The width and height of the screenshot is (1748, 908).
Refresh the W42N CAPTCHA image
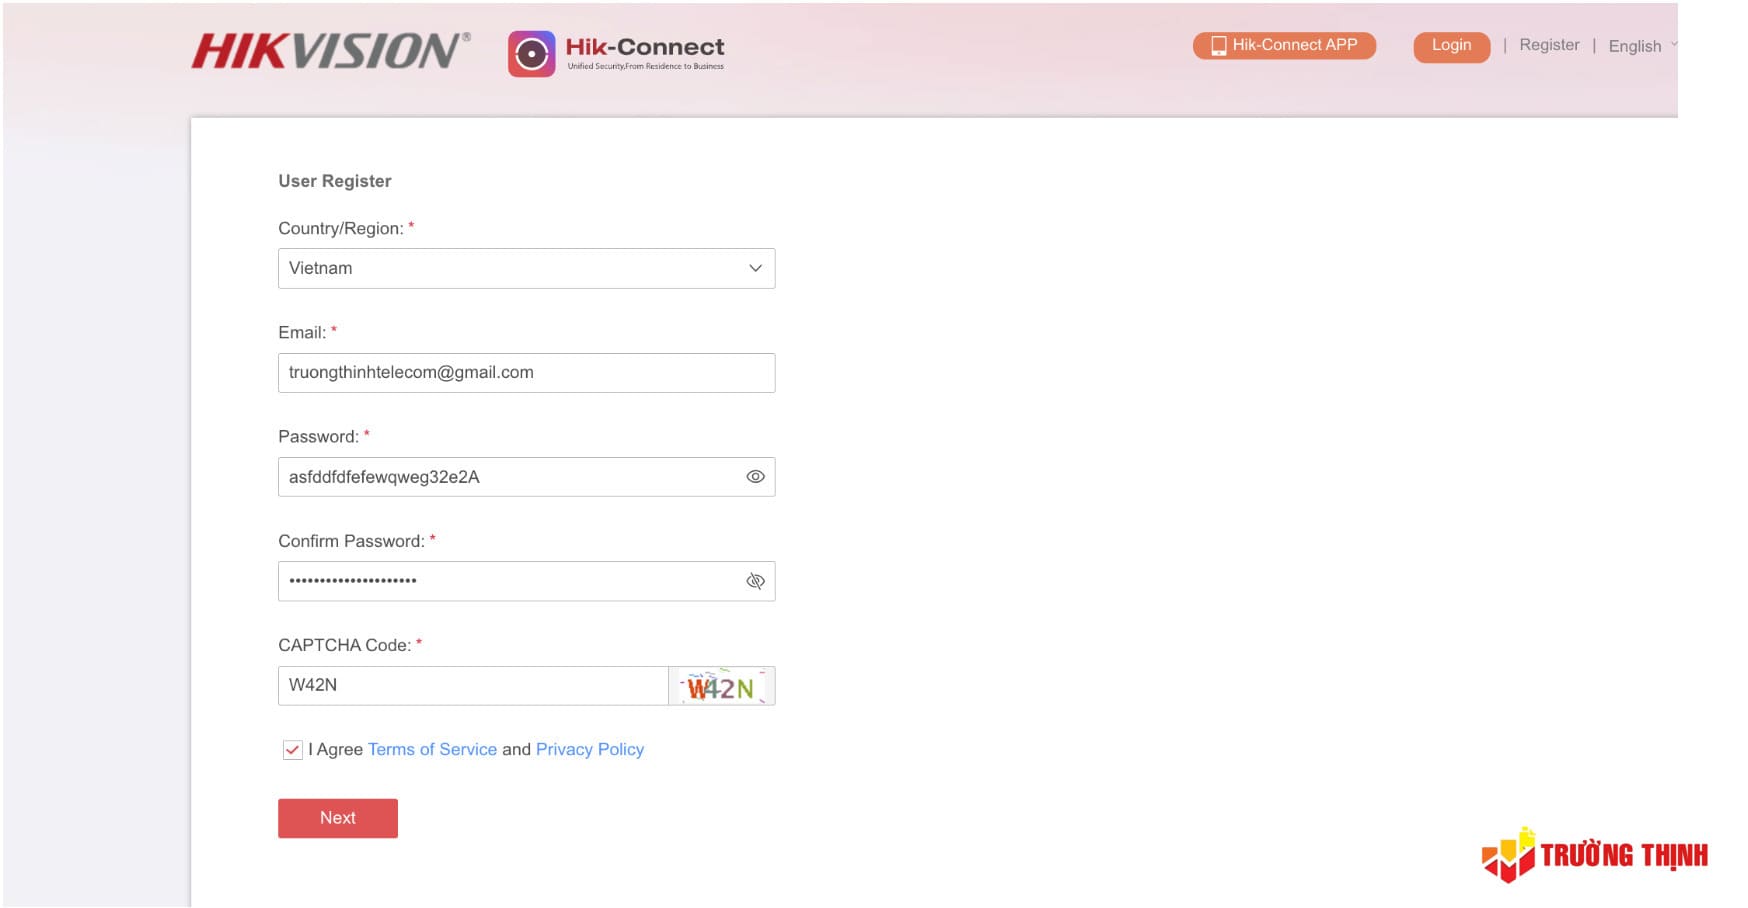point(721,687)
